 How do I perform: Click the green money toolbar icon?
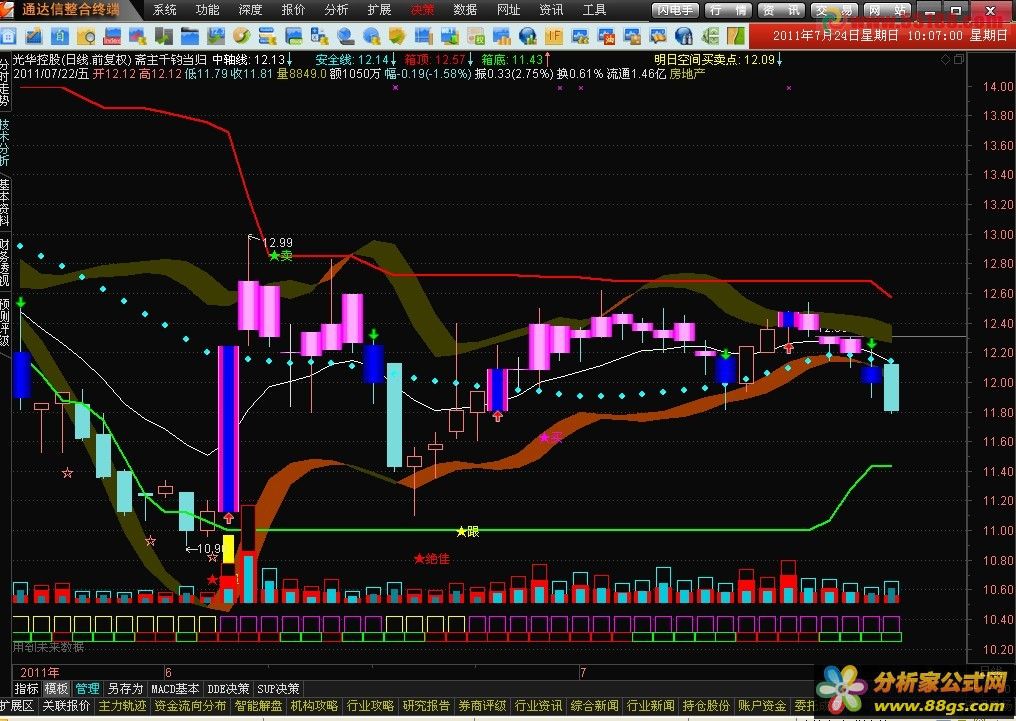(x=710, y=36)
